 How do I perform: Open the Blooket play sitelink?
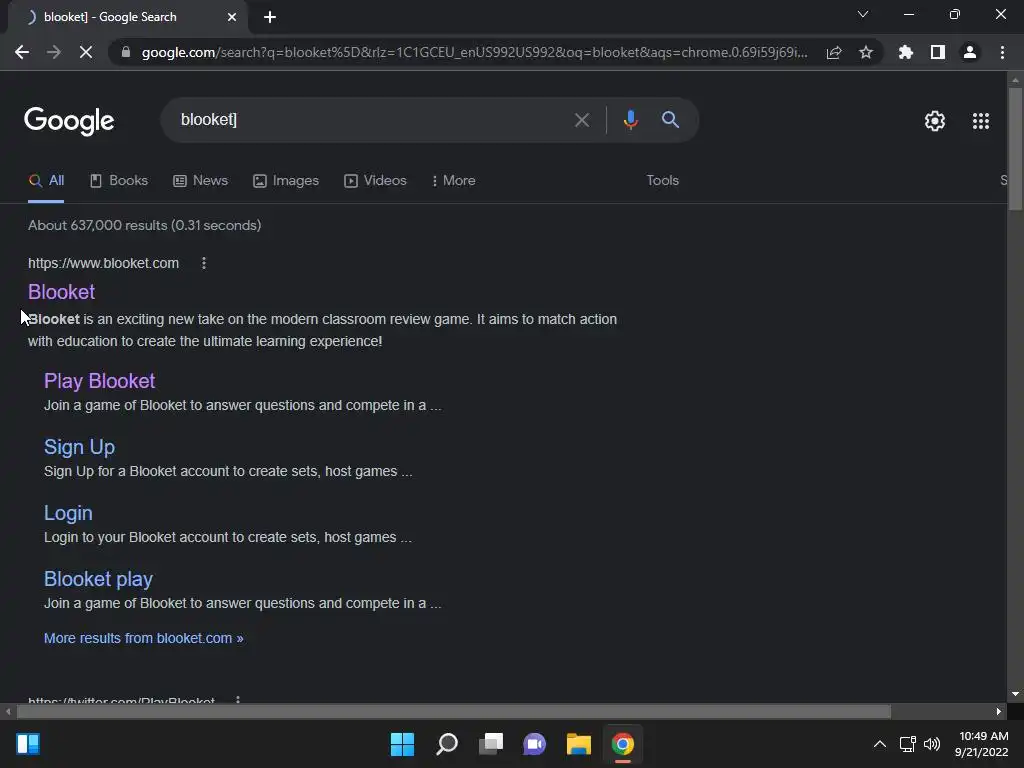click(x=98, y=579)
